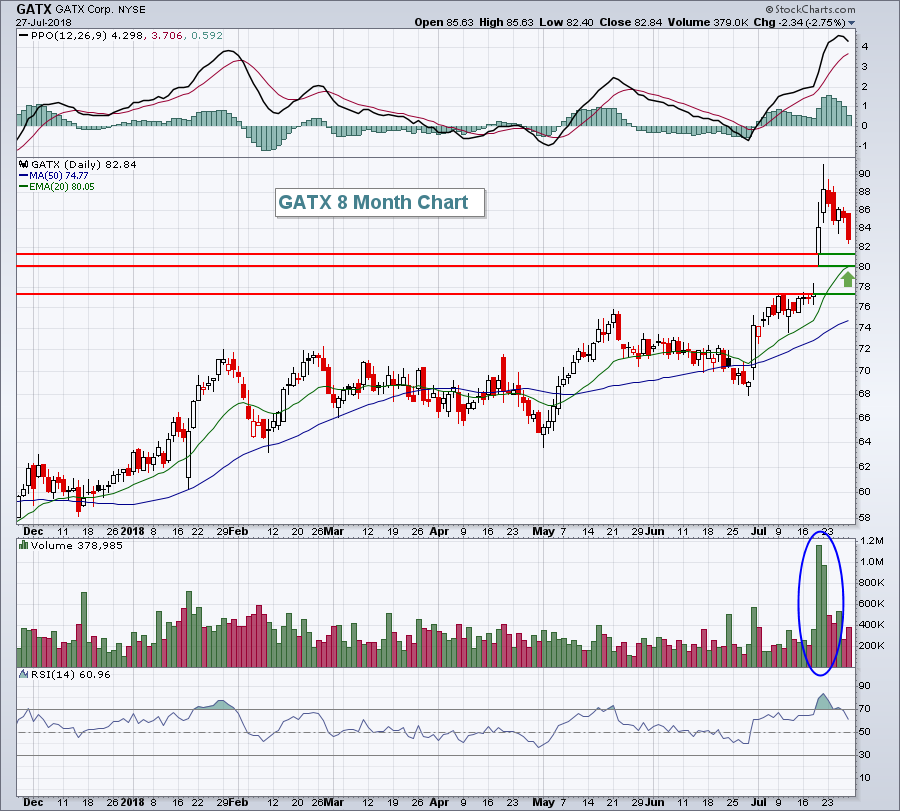Click the 'GATX 8 Month Chart' title box
This screenshot has width=900, height=811.
(379, 203)
